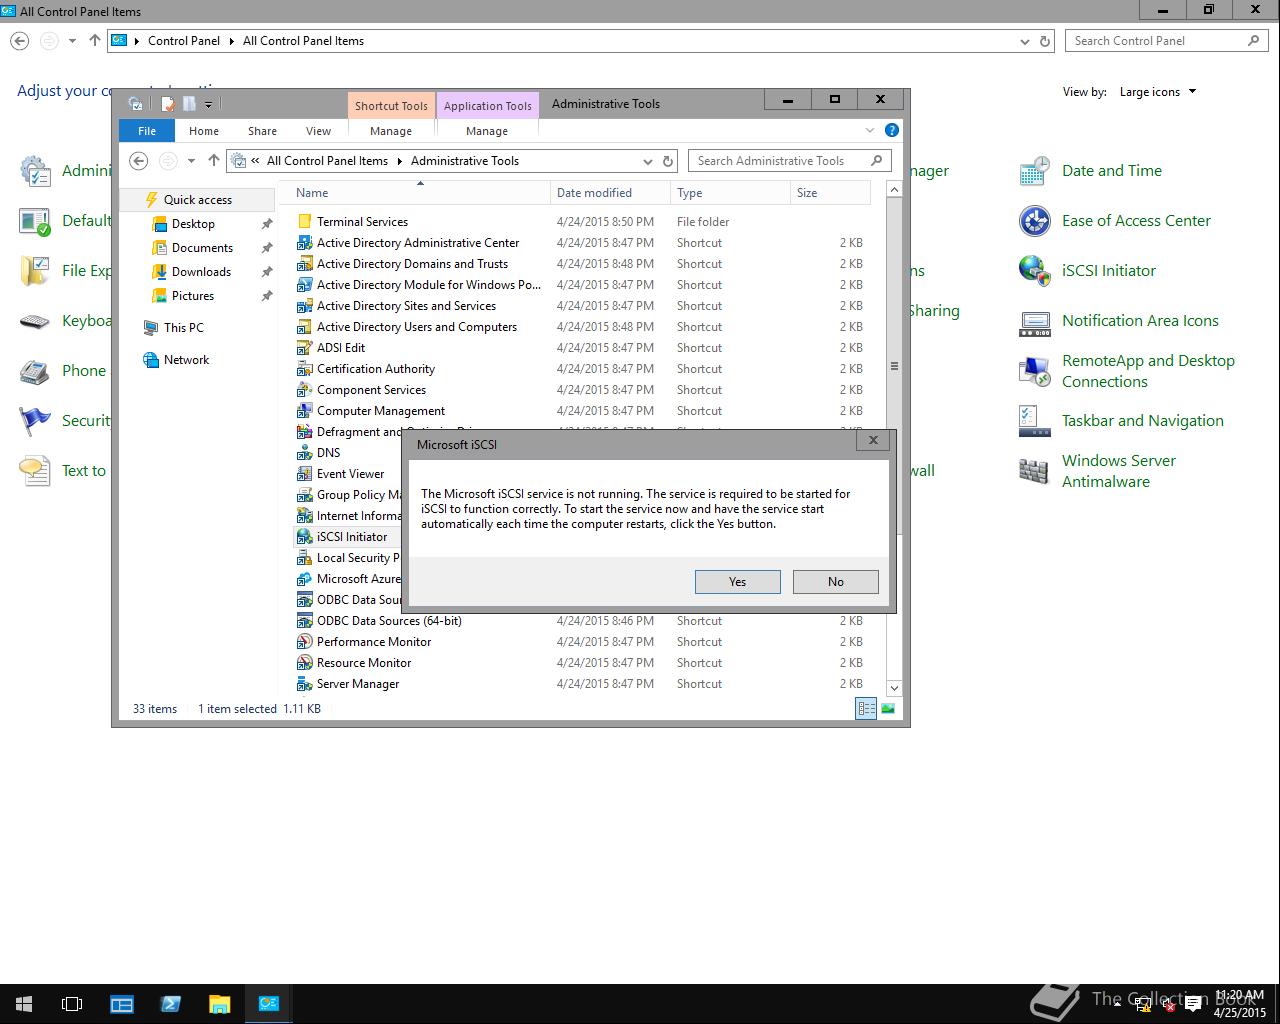This screenshot has width=1280, height=1024.
Task: Open Taskbar and Navigation
Action: 1121,421
